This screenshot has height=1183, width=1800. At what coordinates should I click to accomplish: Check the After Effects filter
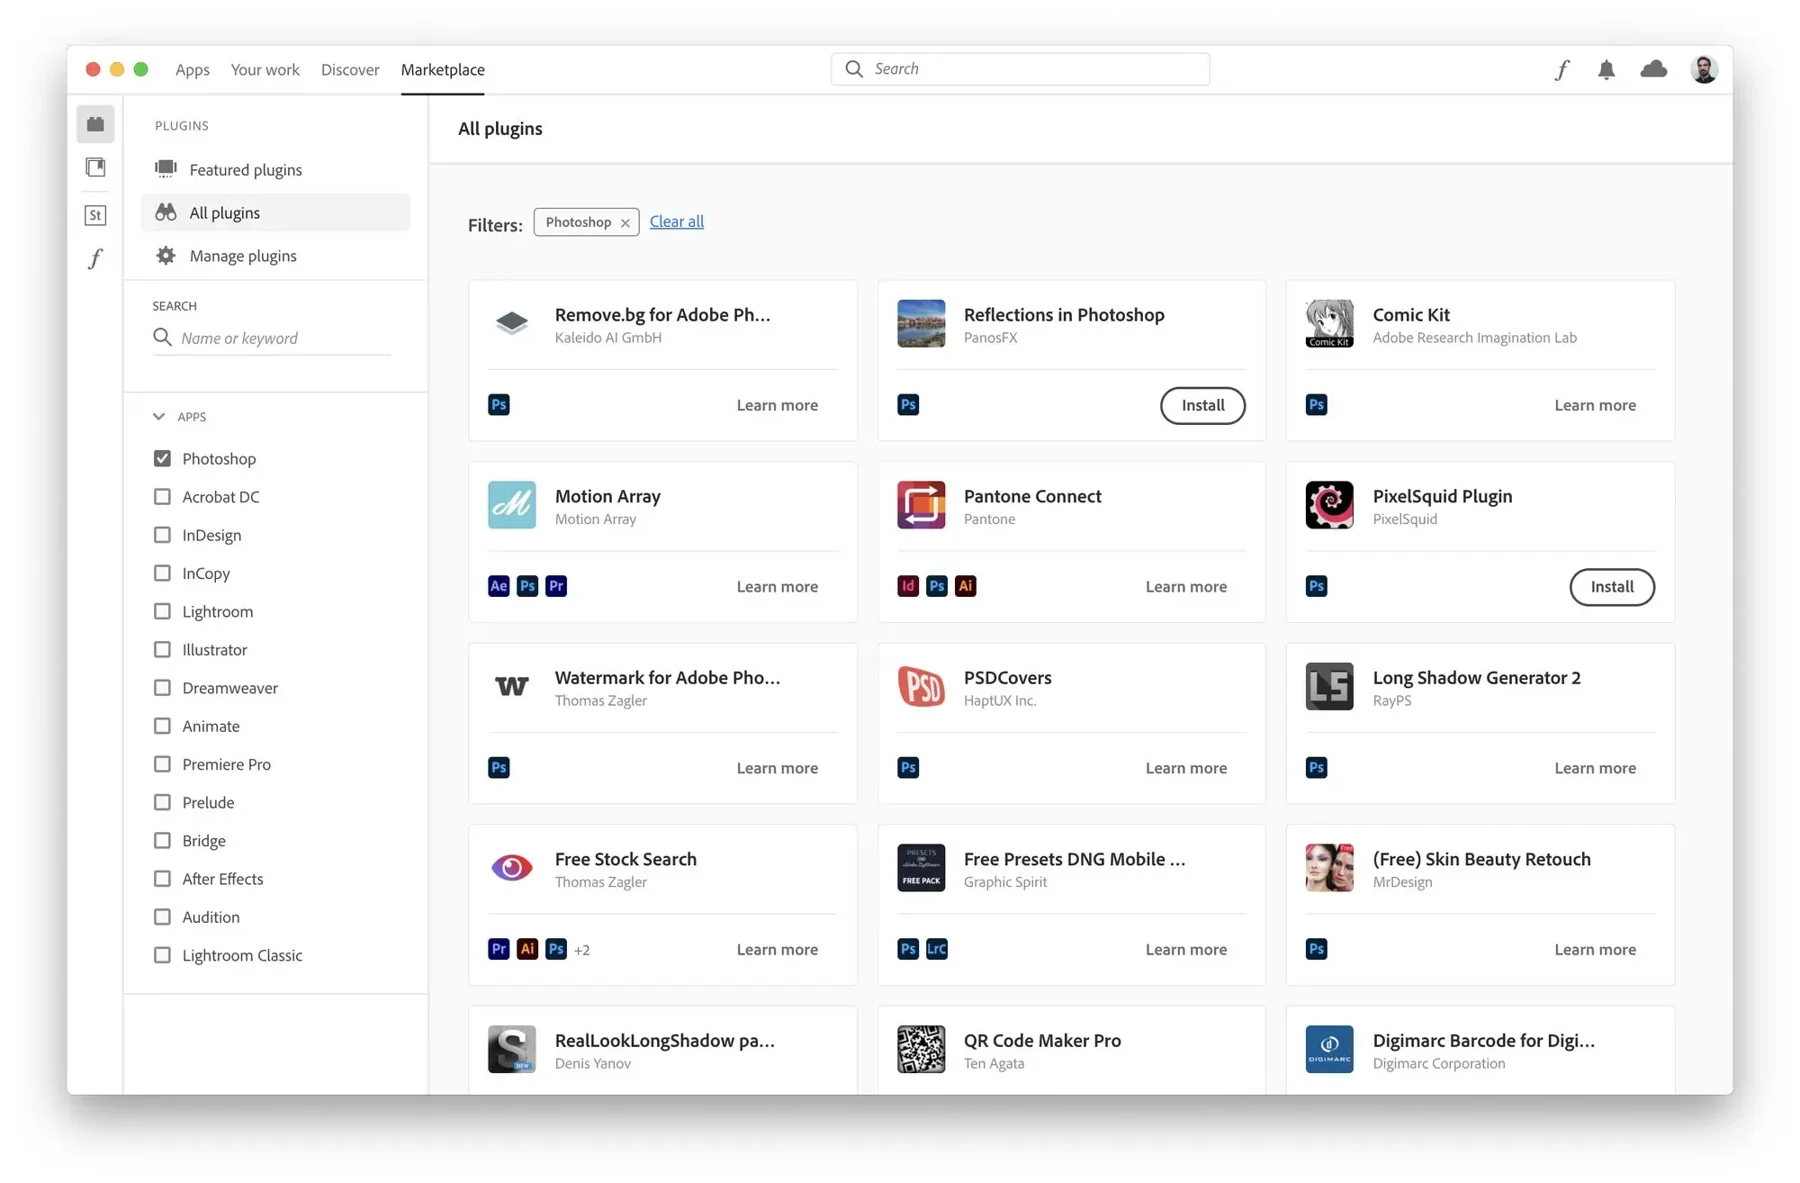(162, 878)
